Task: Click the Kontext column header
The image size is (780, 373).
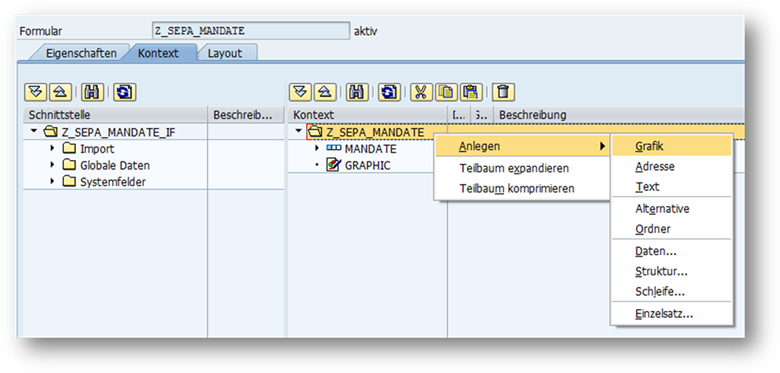Action: (x=368, y=115)
